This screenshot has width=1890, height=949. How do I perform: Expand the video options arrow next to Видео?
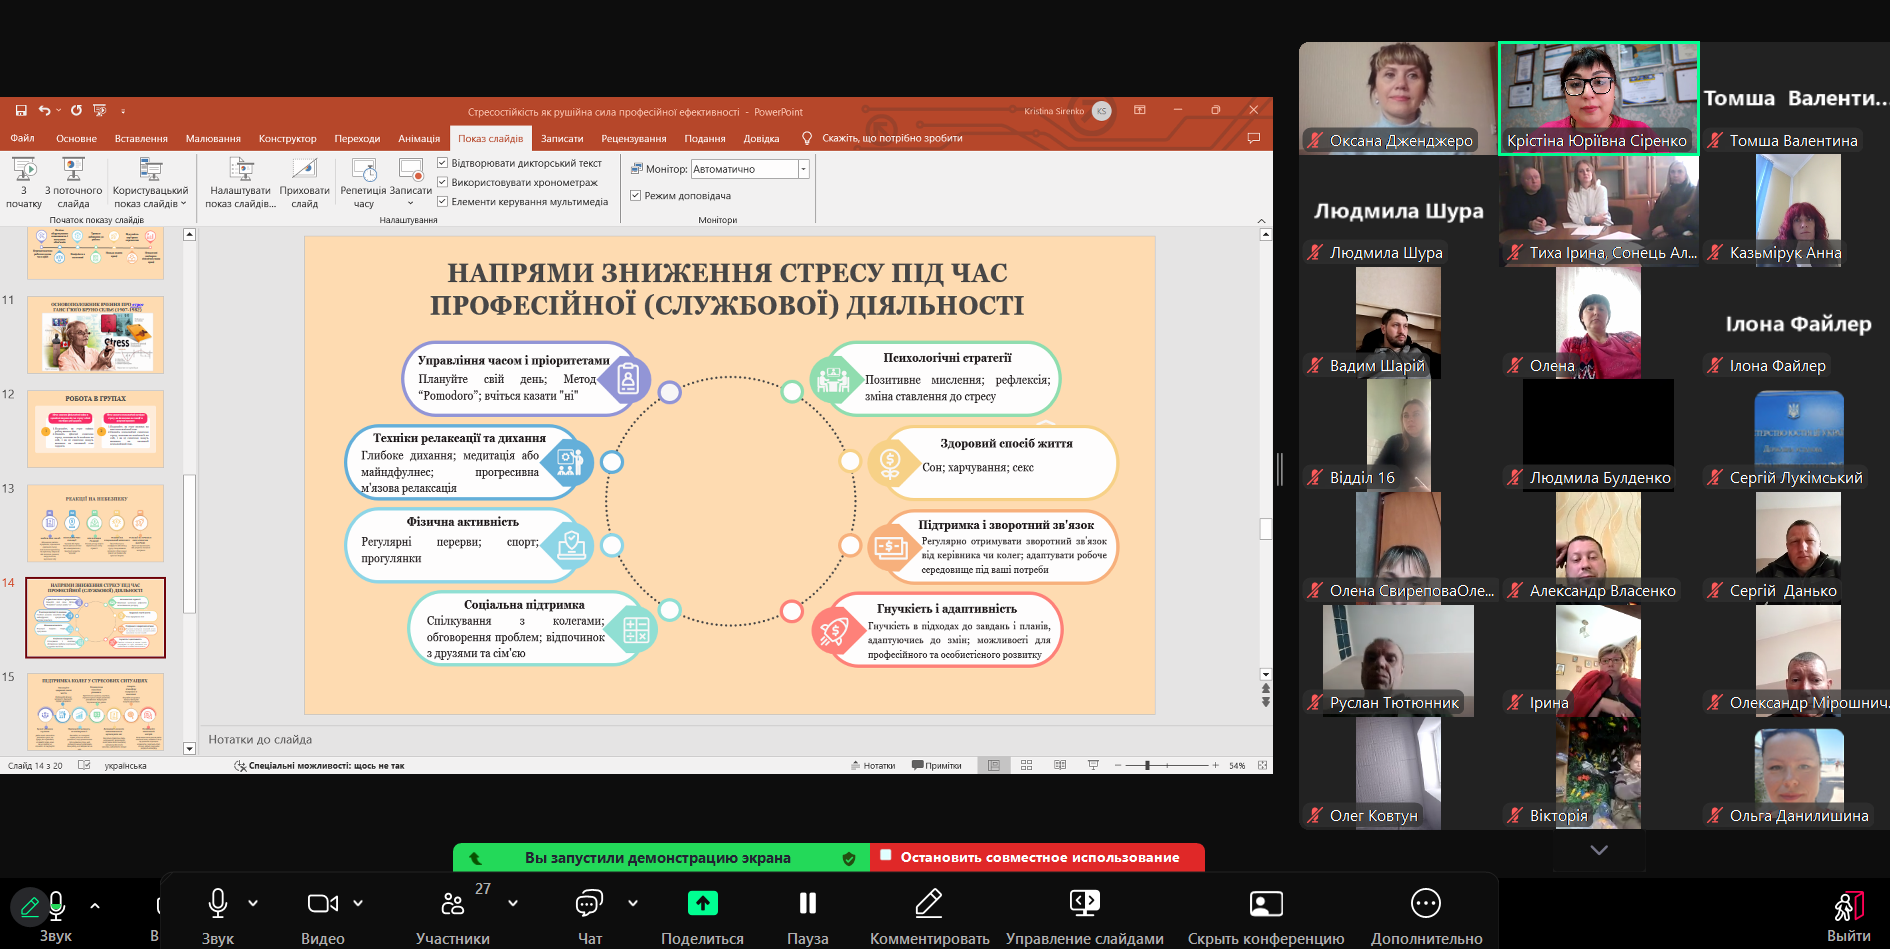358,903
